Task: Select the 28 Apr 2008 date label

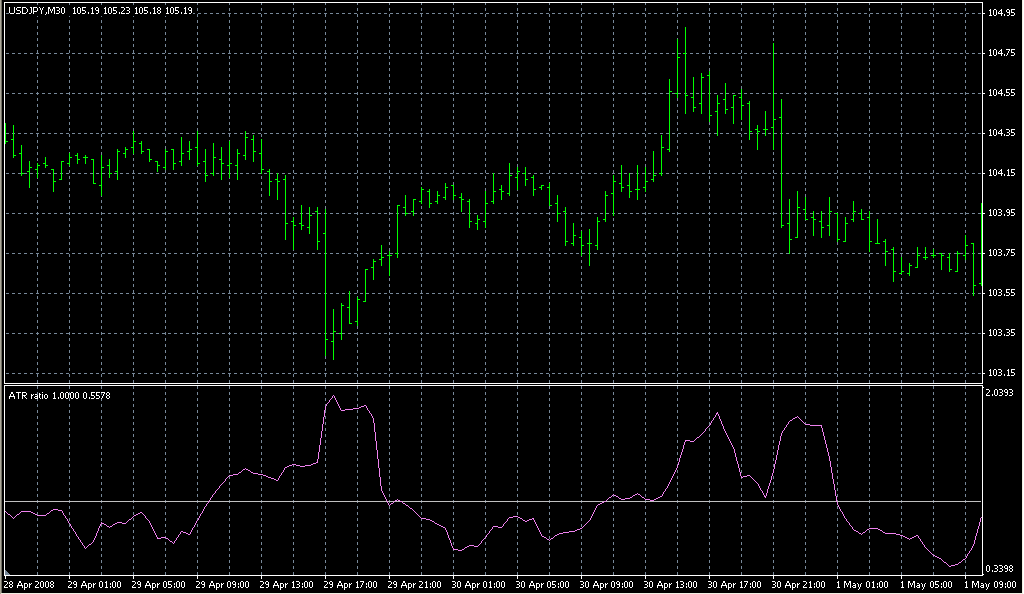Action: (29, 583)
